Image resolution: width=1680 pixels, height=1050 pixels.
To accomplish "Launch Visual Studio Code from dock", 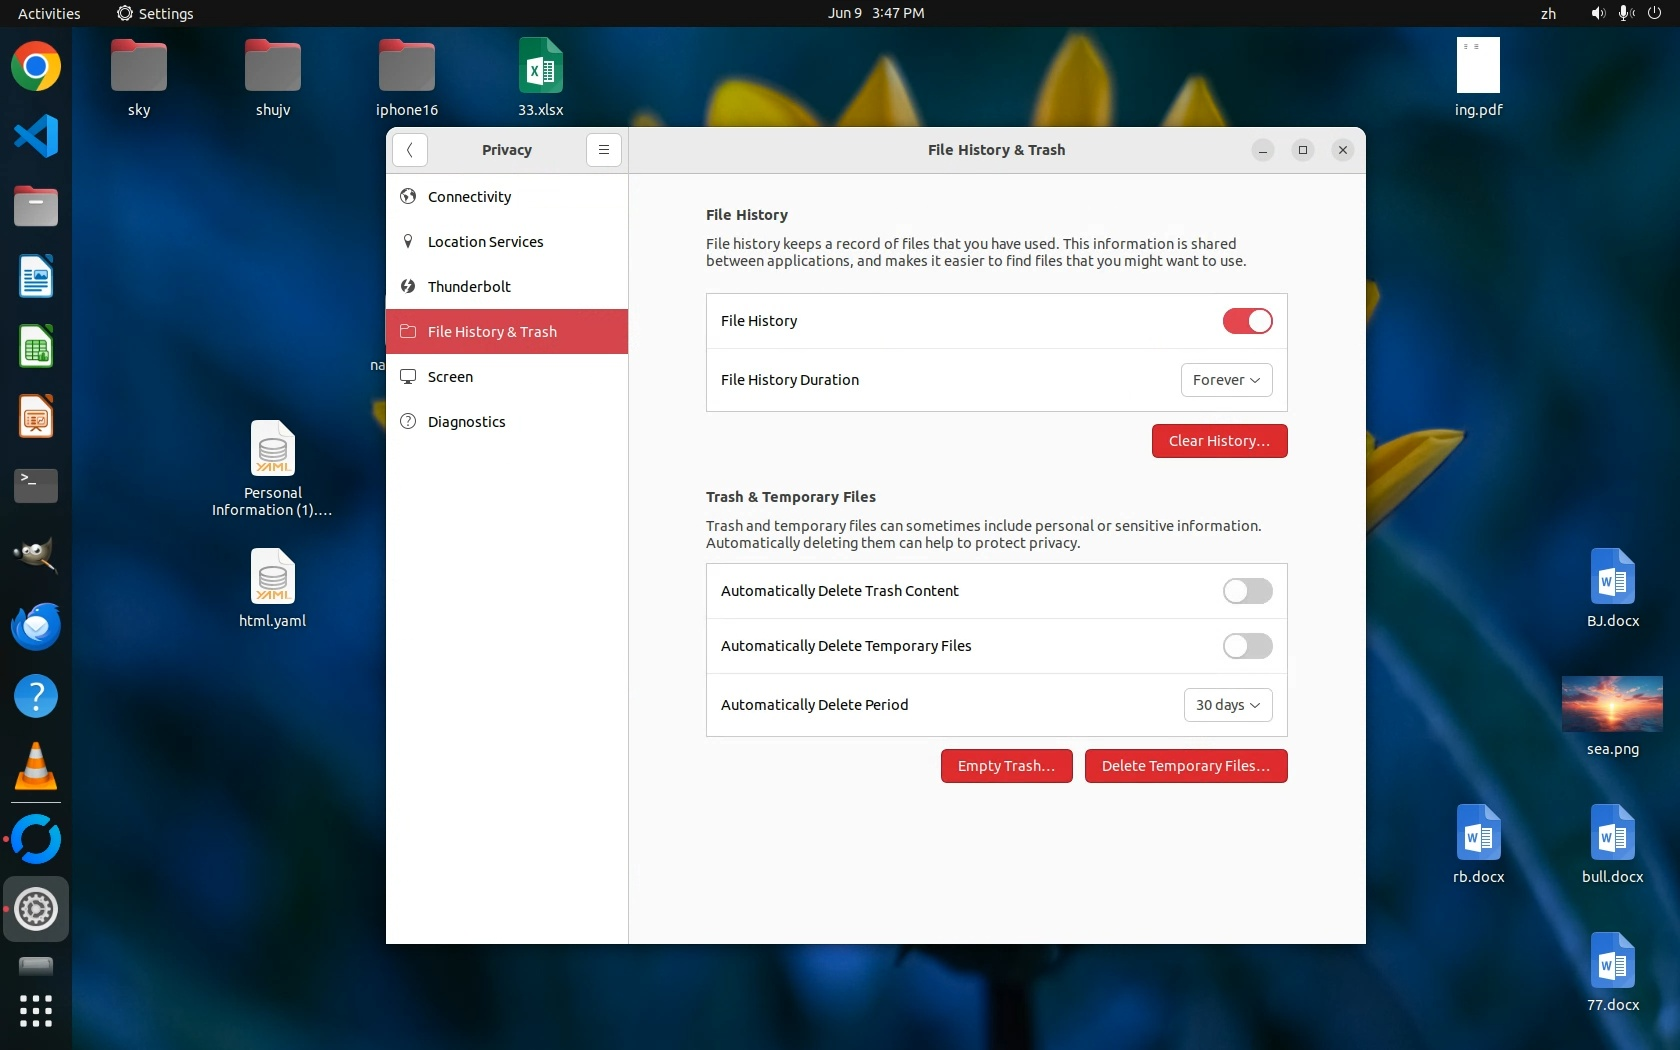I will pyautogui.click(x=36, y=137).
